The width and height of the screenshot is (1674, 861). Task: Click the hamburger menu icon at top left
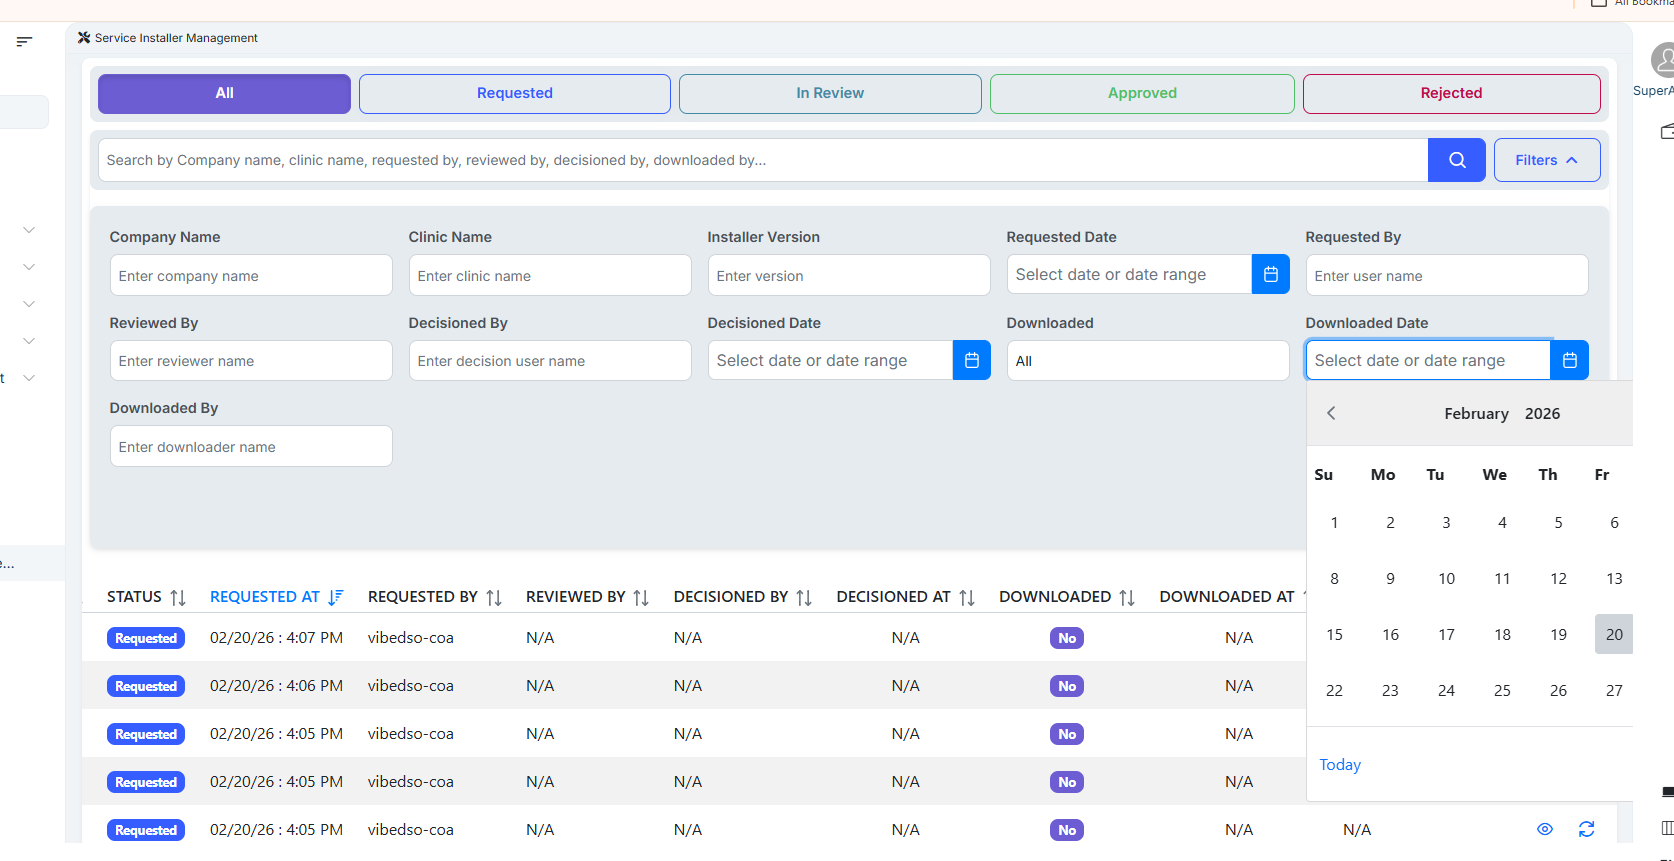pyautogui.click(x=24, y=41)
